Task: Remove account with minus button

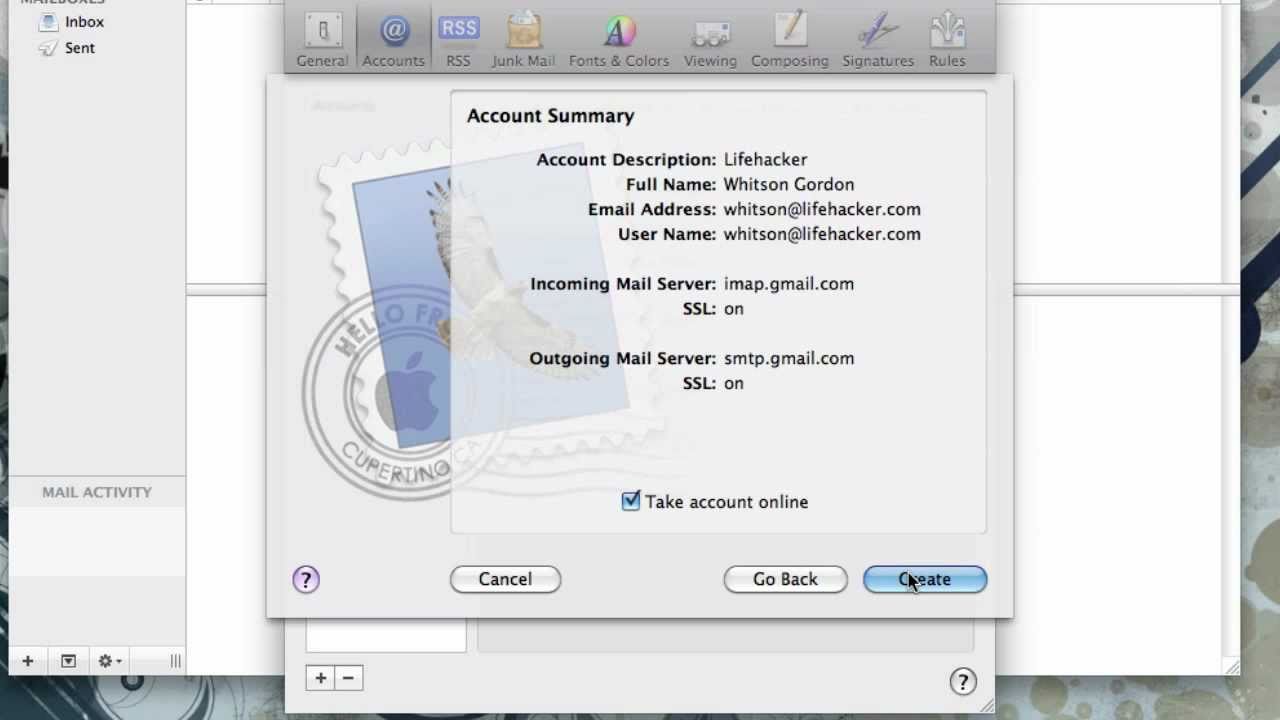Action: coord(348,678)
